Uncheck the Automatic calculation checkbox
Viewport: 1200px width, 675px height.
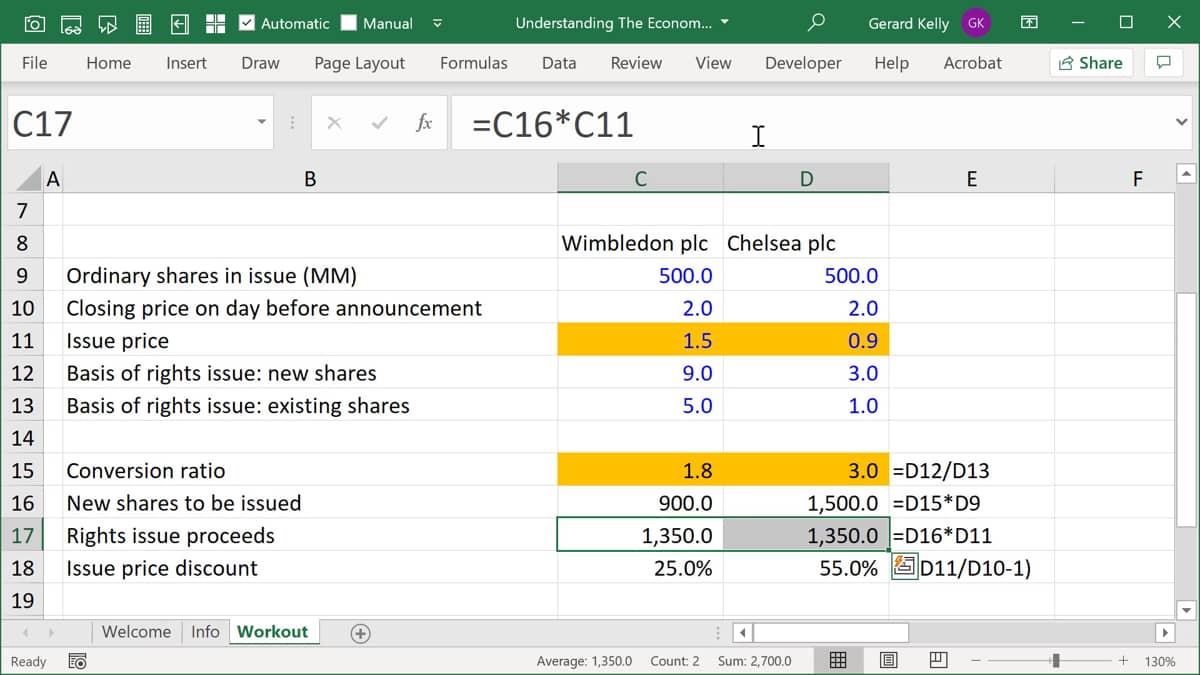[x=248, y=22]
